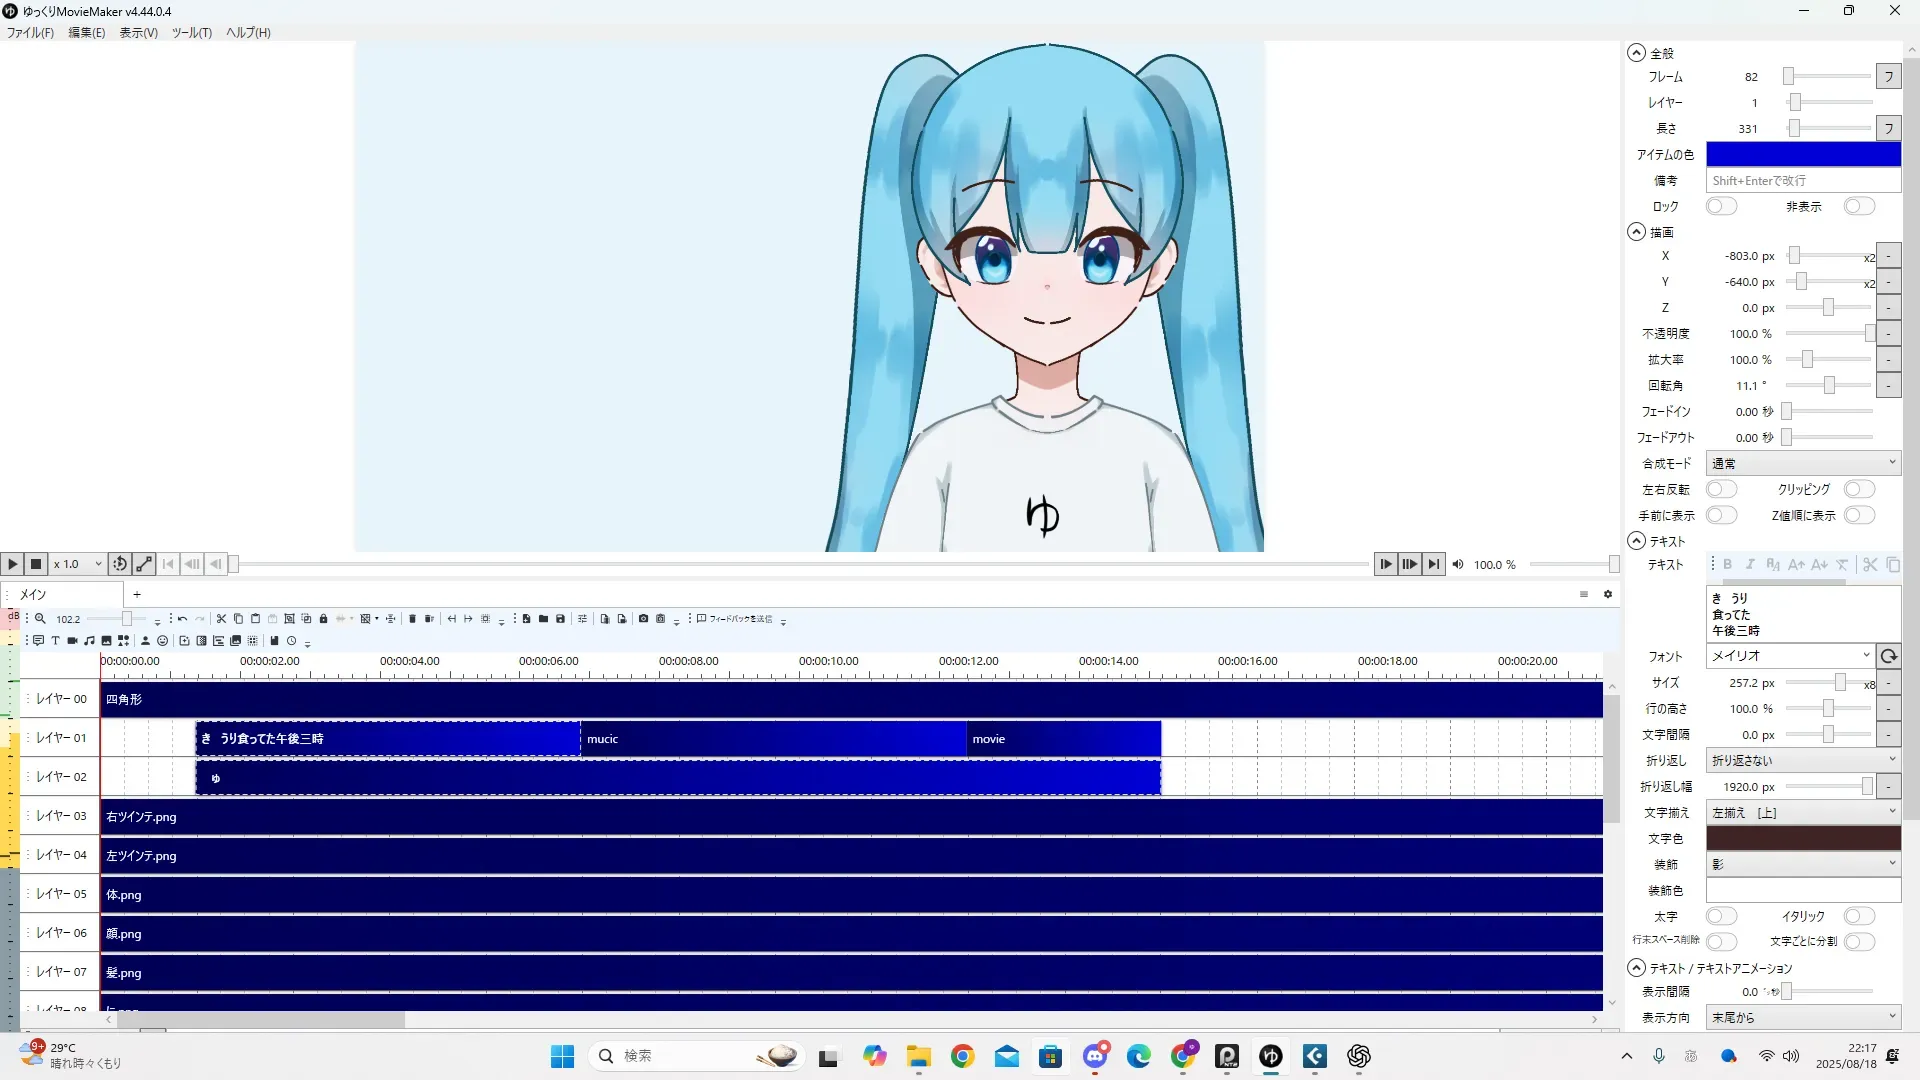This screenshot has width=1920, height=1080.
Task: Click the cut (scissors) icon in timeline toolbar
Action: tap(221, 619)
